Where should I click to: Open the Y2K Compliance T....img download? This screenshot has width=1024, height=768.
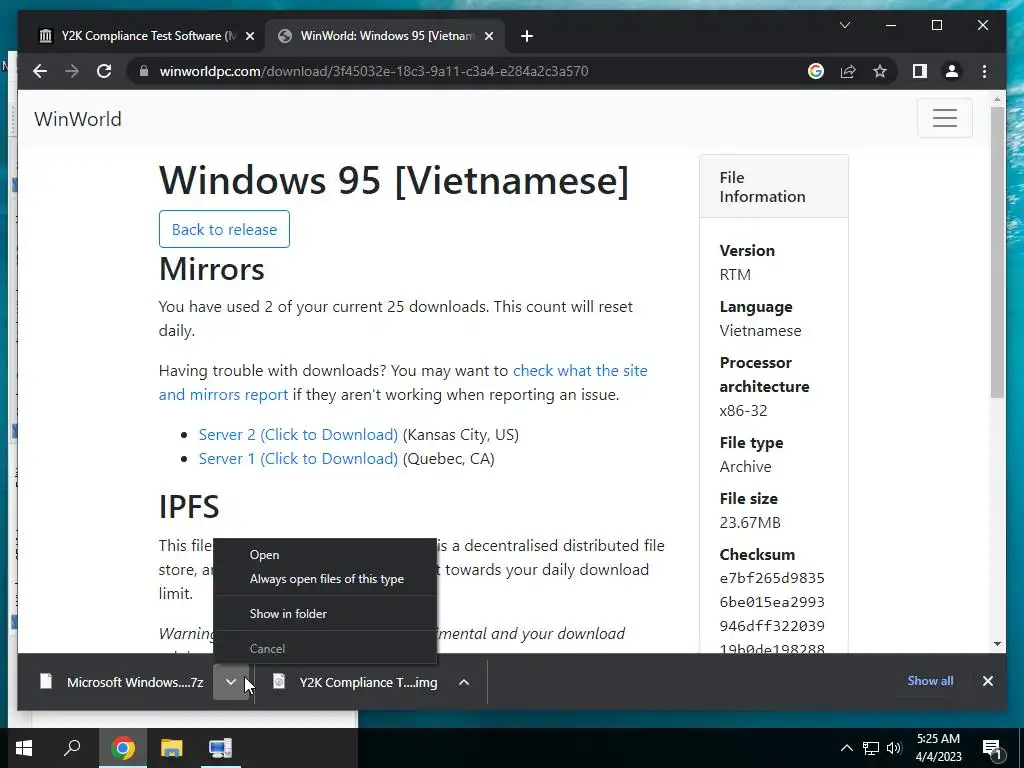click(x=355, y=682)
